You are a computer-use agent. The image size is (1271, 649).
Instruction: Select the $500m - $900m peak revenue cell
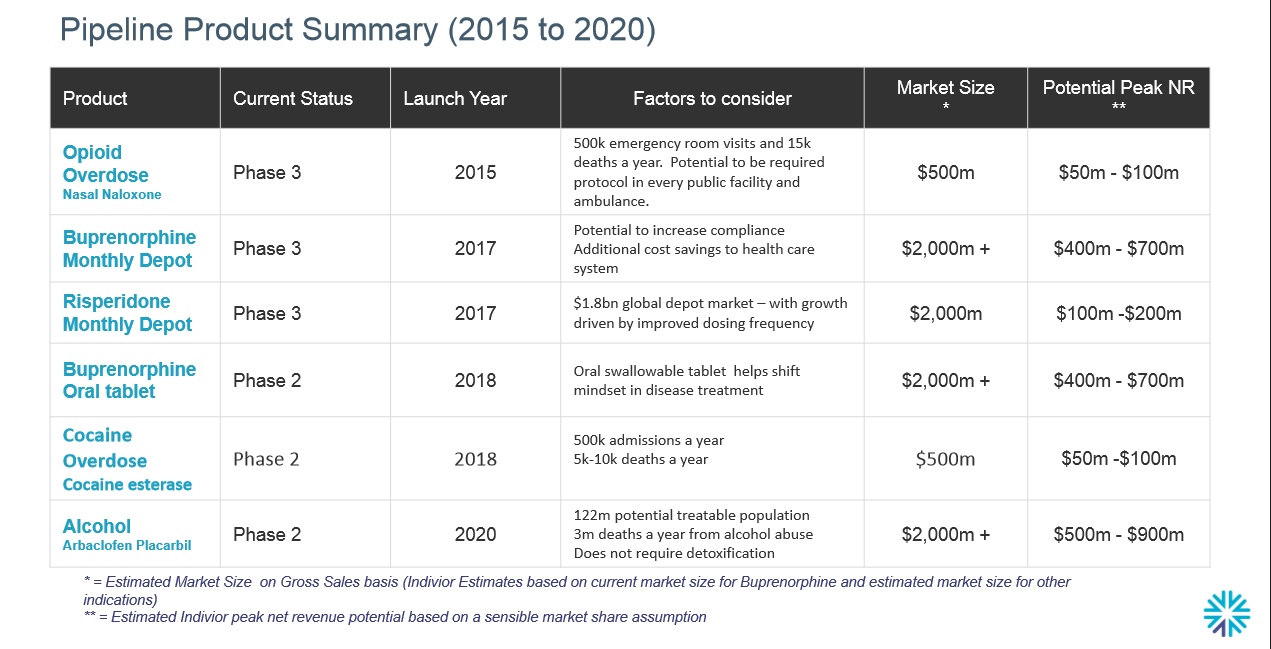click(x=1118, y=534)
